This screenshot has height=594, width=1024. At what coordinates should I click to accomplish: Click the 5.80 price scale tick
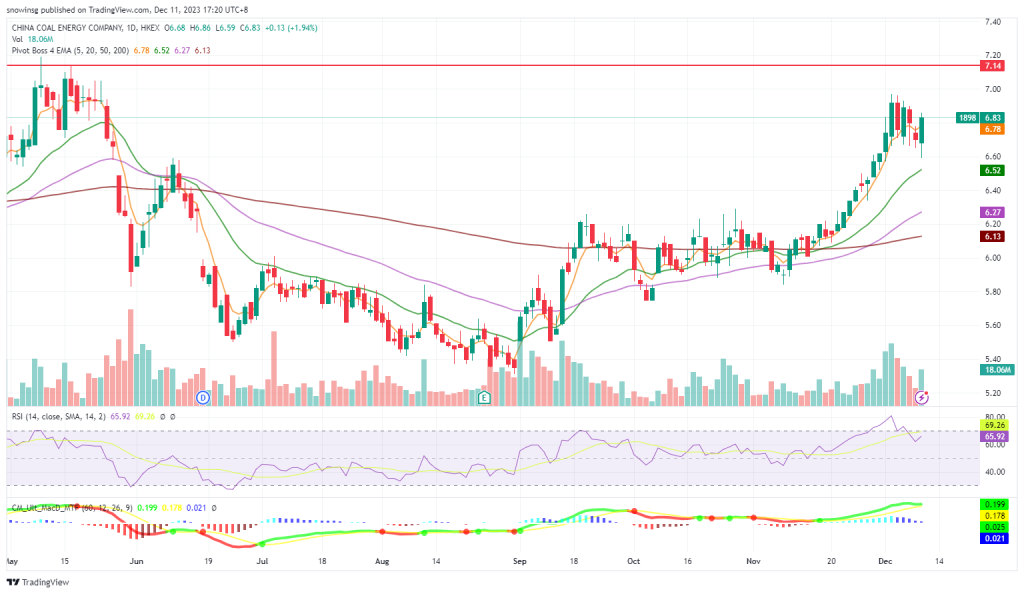click(993, 291)
